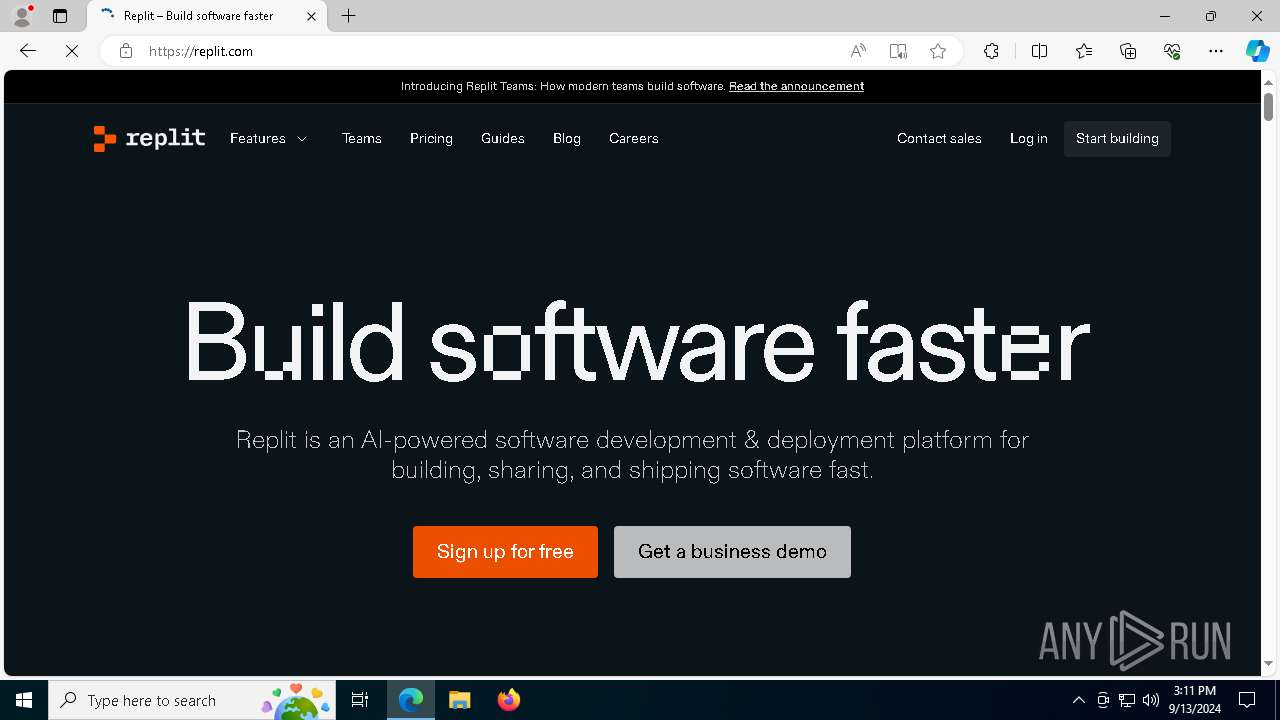The image size is (1280, 720).
Task: Open the tab actions menu icon
Action: click(60, 16)
